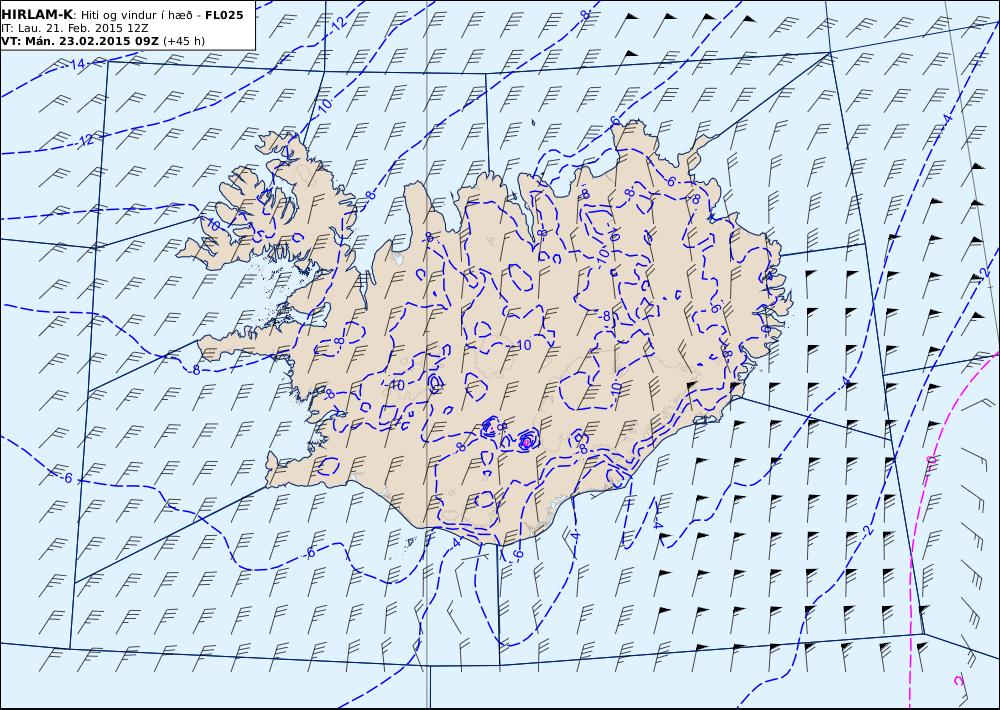
Task: Select the FL025 flight level label
Action: pyautogui.click(x=224, y=15)
